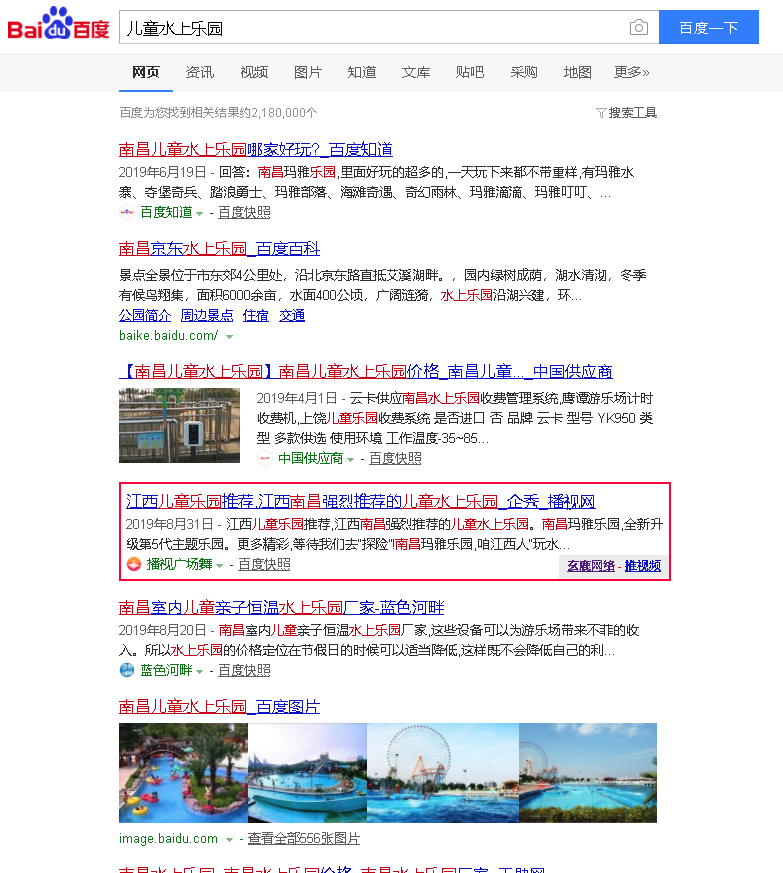Open 百度快照 of 蓝色河畔 result
783x873 pixels.
coord(244,670)
